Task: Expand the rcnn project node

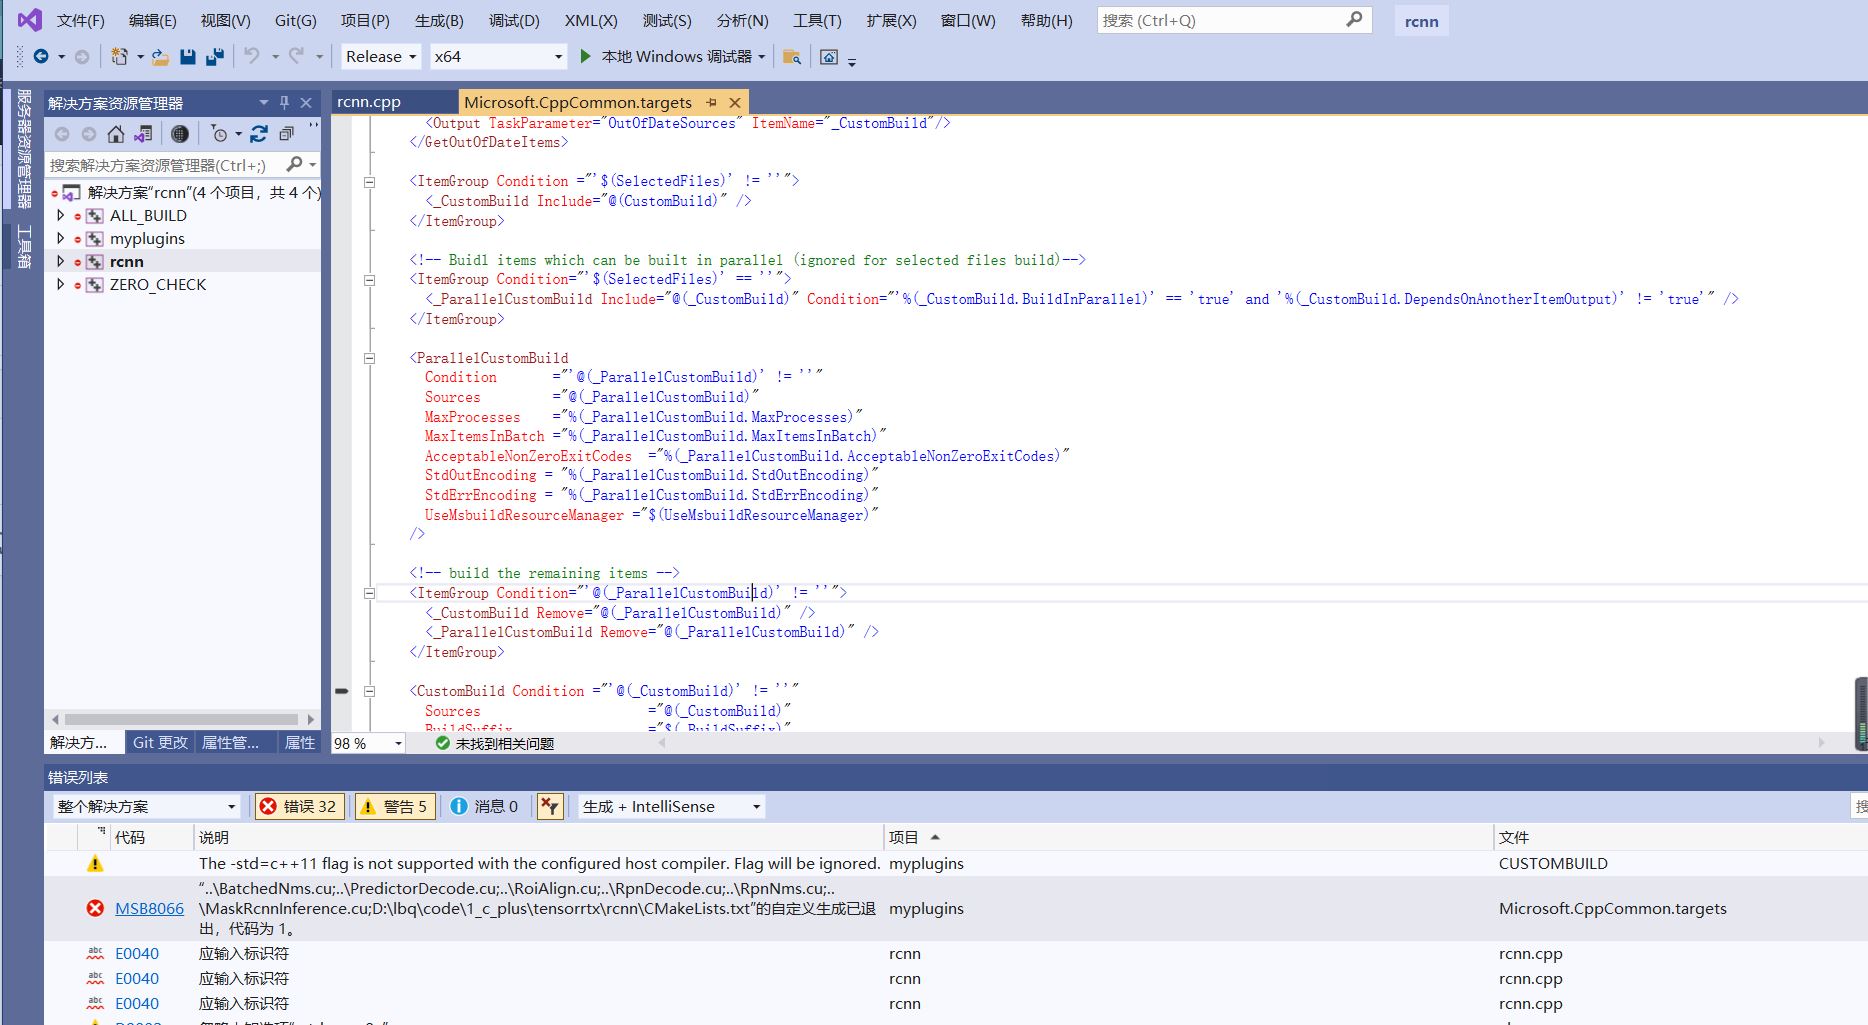Action: pos(60,261)
